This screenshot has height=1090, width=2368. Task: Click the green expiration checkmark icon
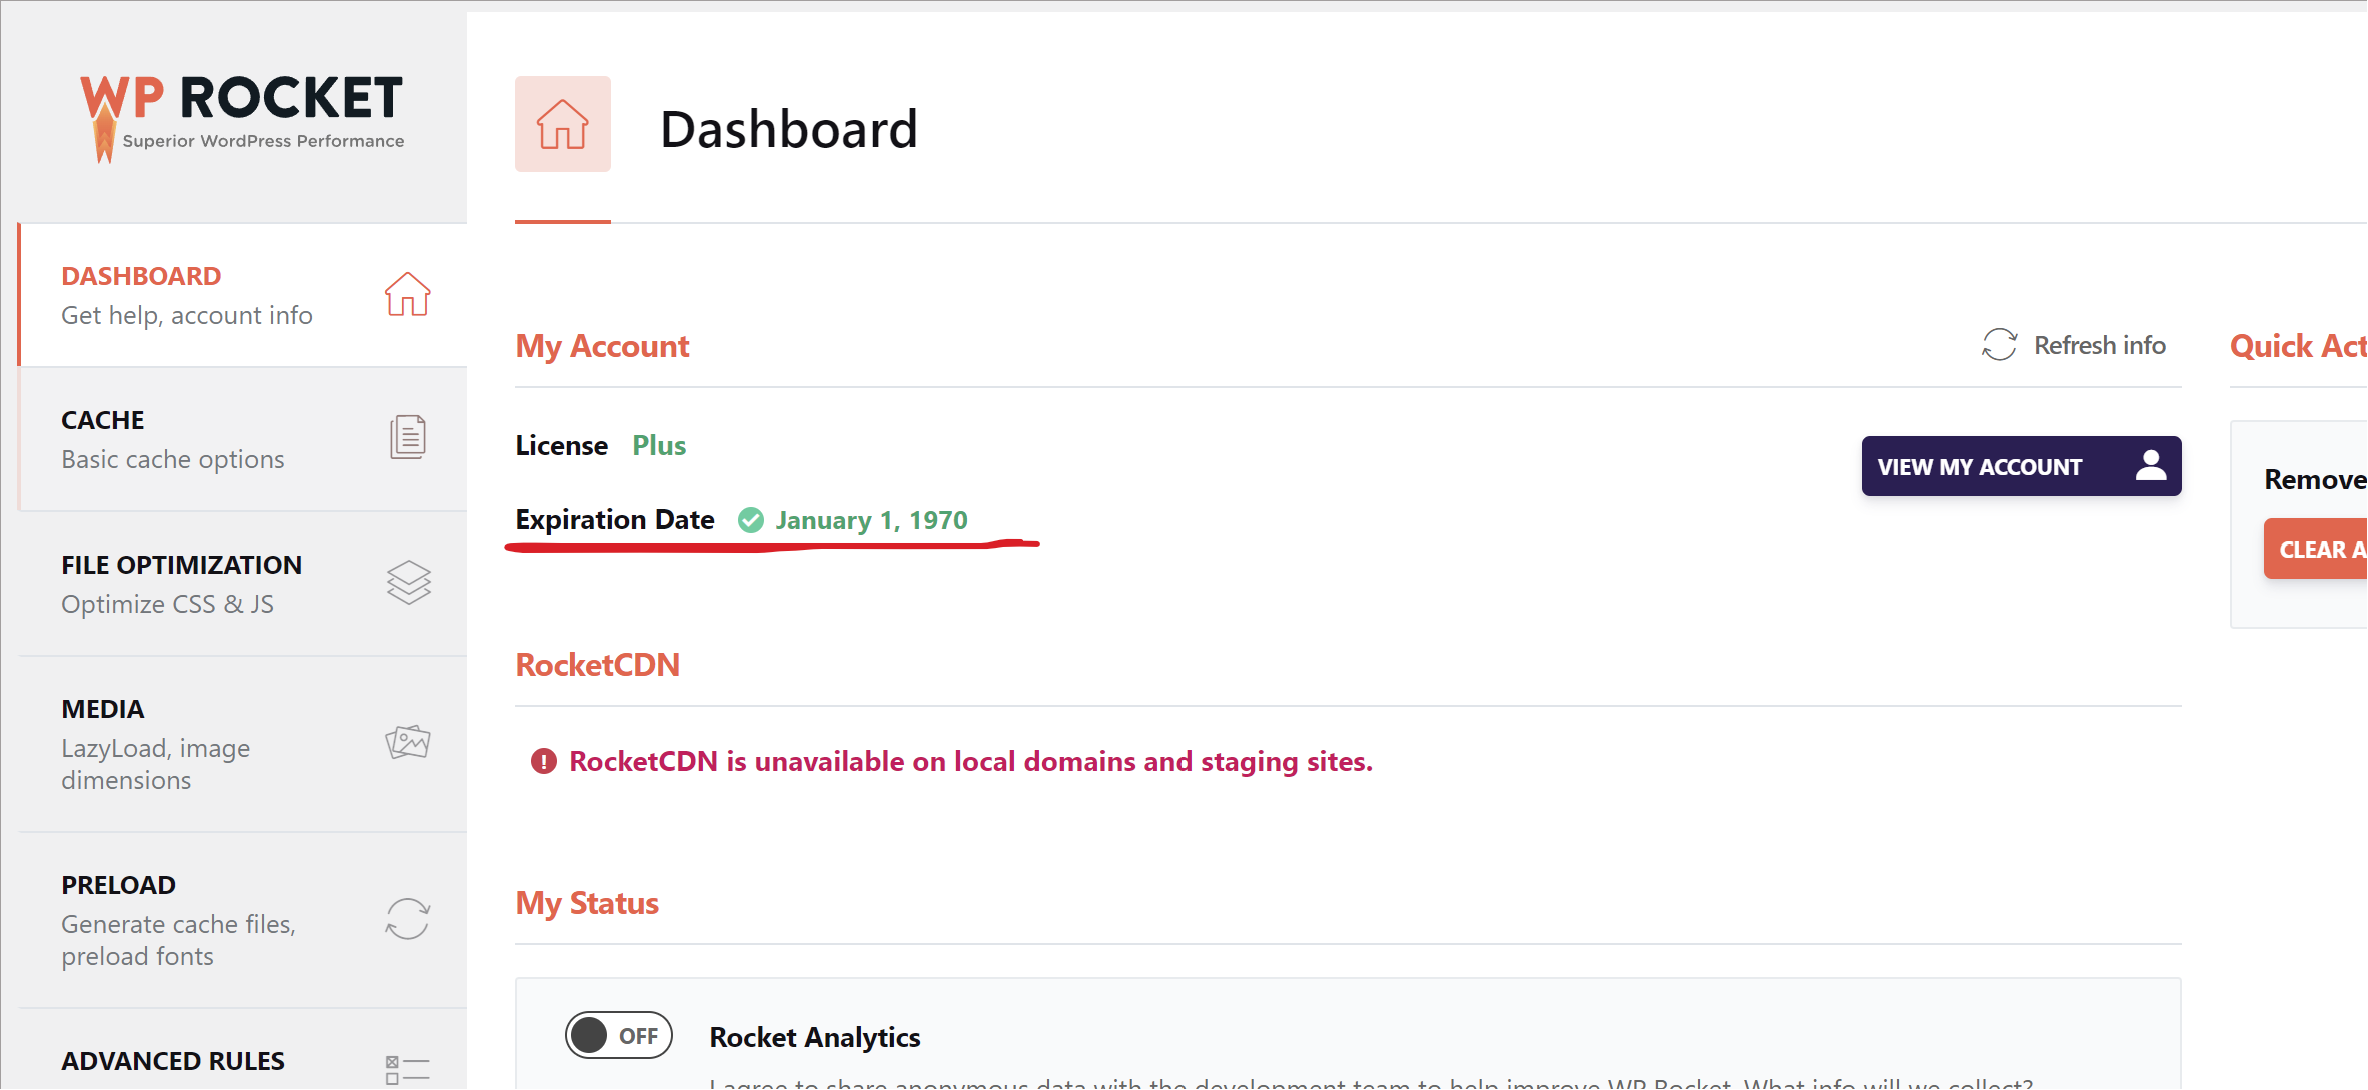coord(751,520)
